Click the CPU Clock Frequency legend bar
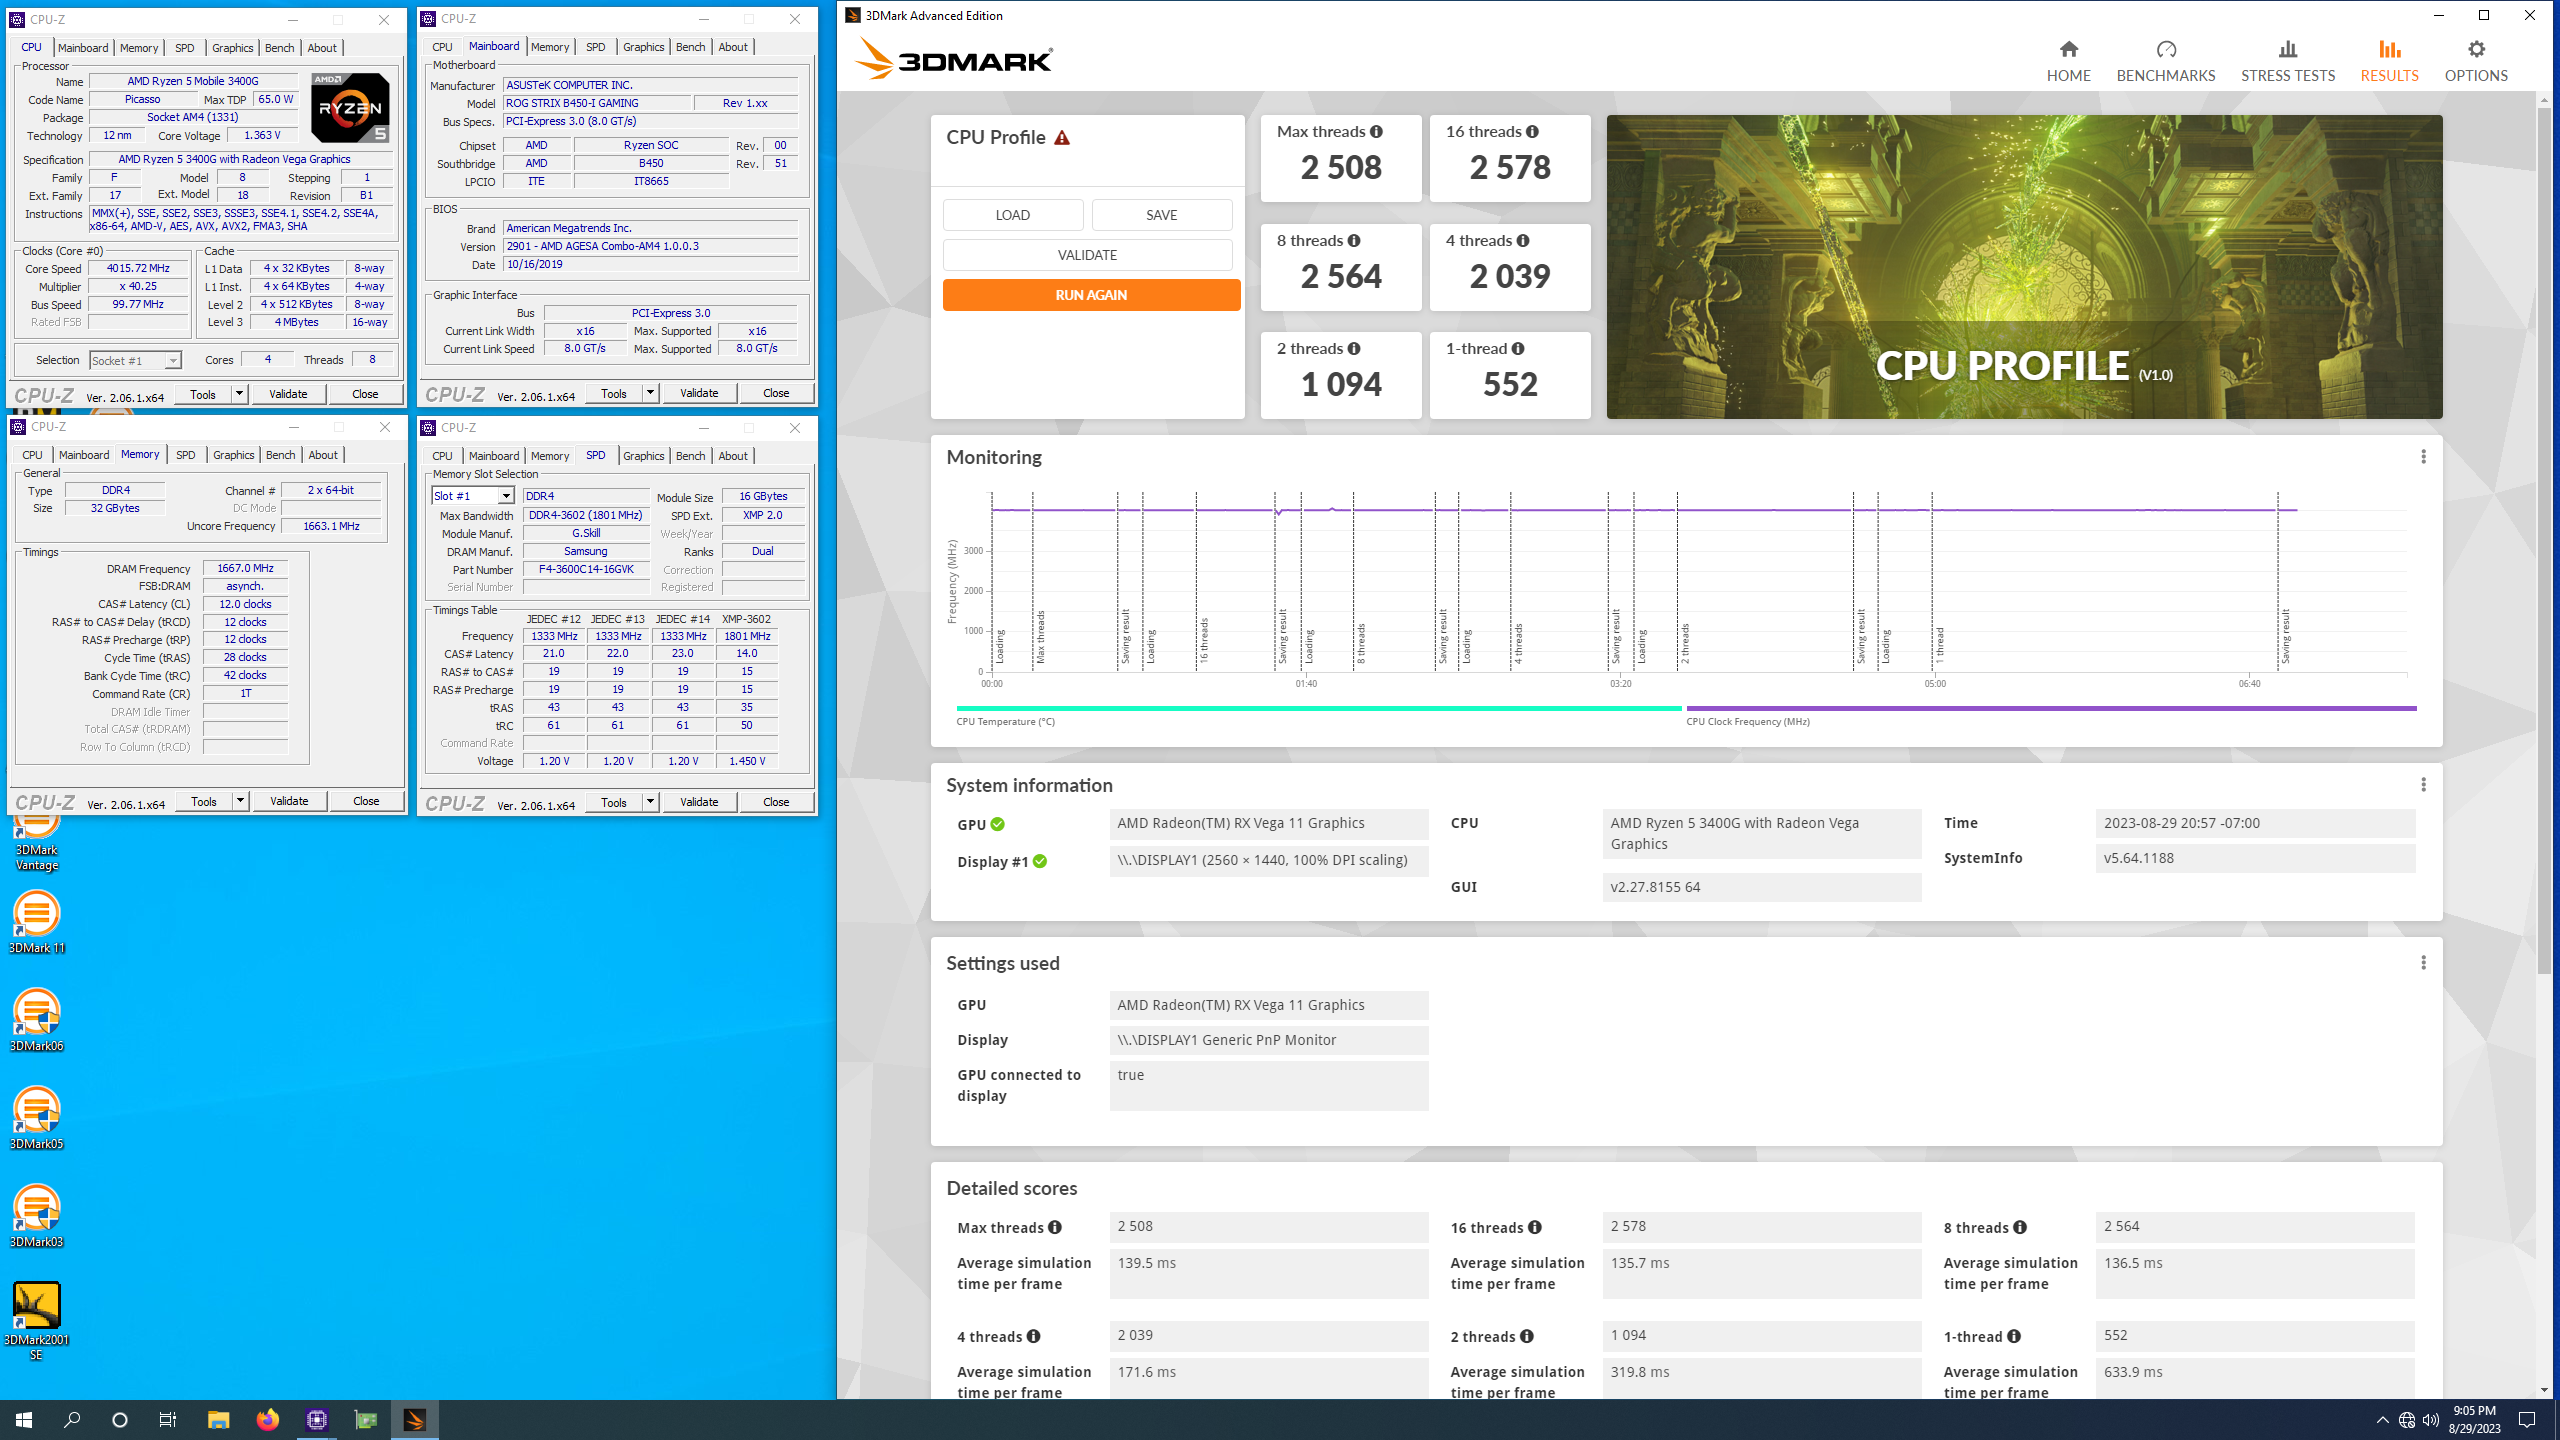The image size is (2560, 1440). coord(2051,708)
